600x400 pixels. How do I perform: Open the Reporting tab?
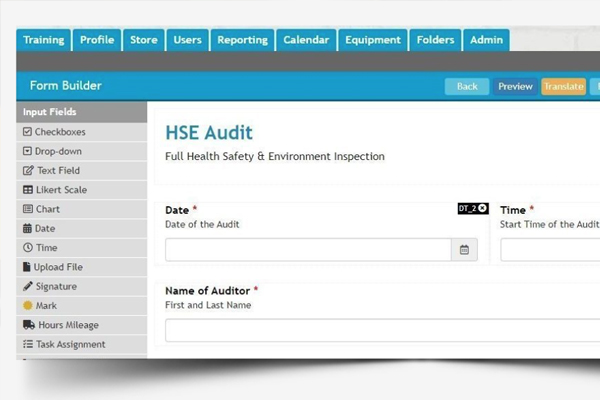pos(243,40)
